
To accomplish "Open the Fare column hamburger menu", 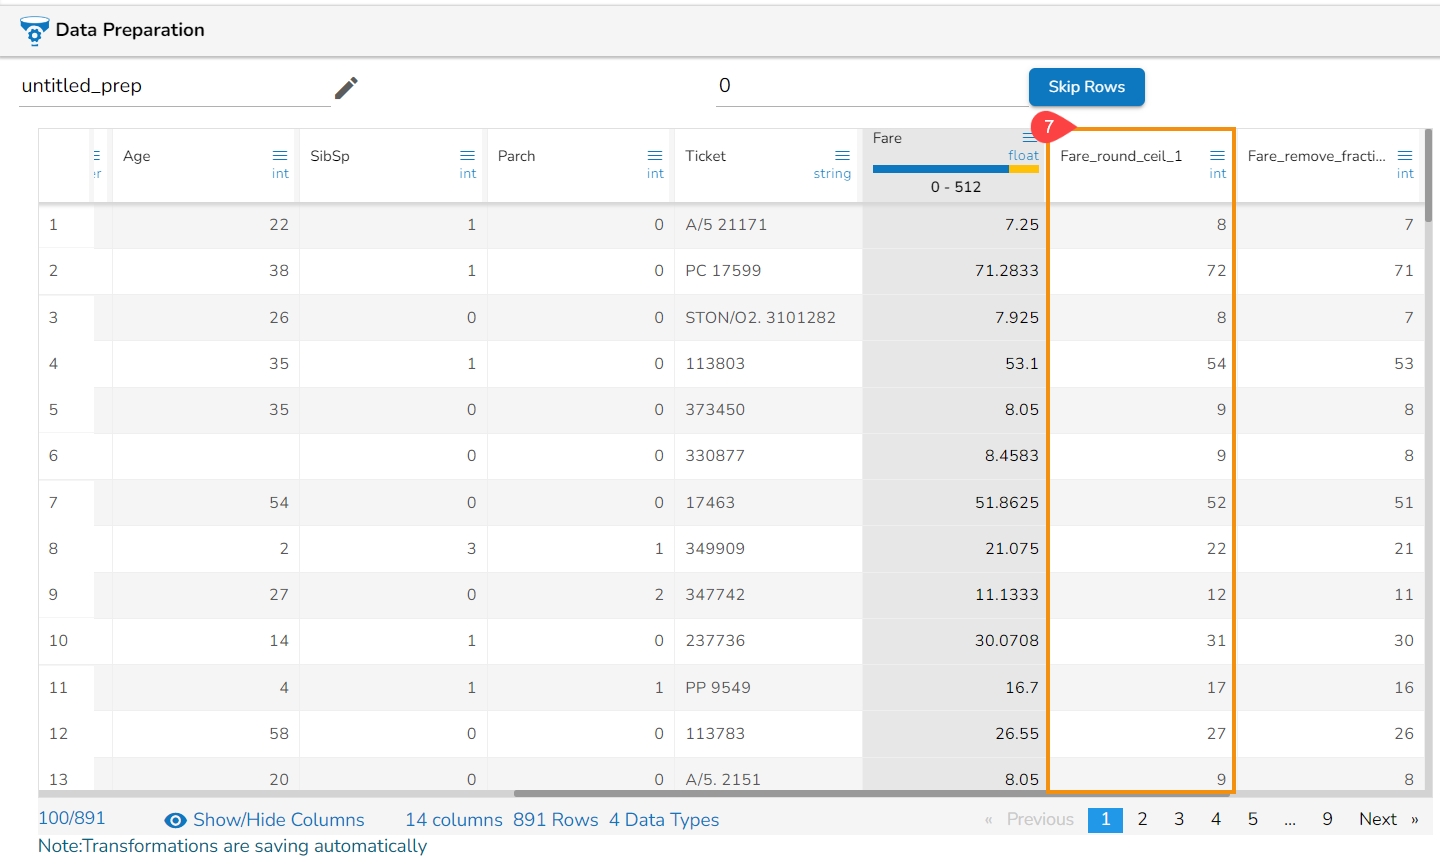I will point(1029,138).
